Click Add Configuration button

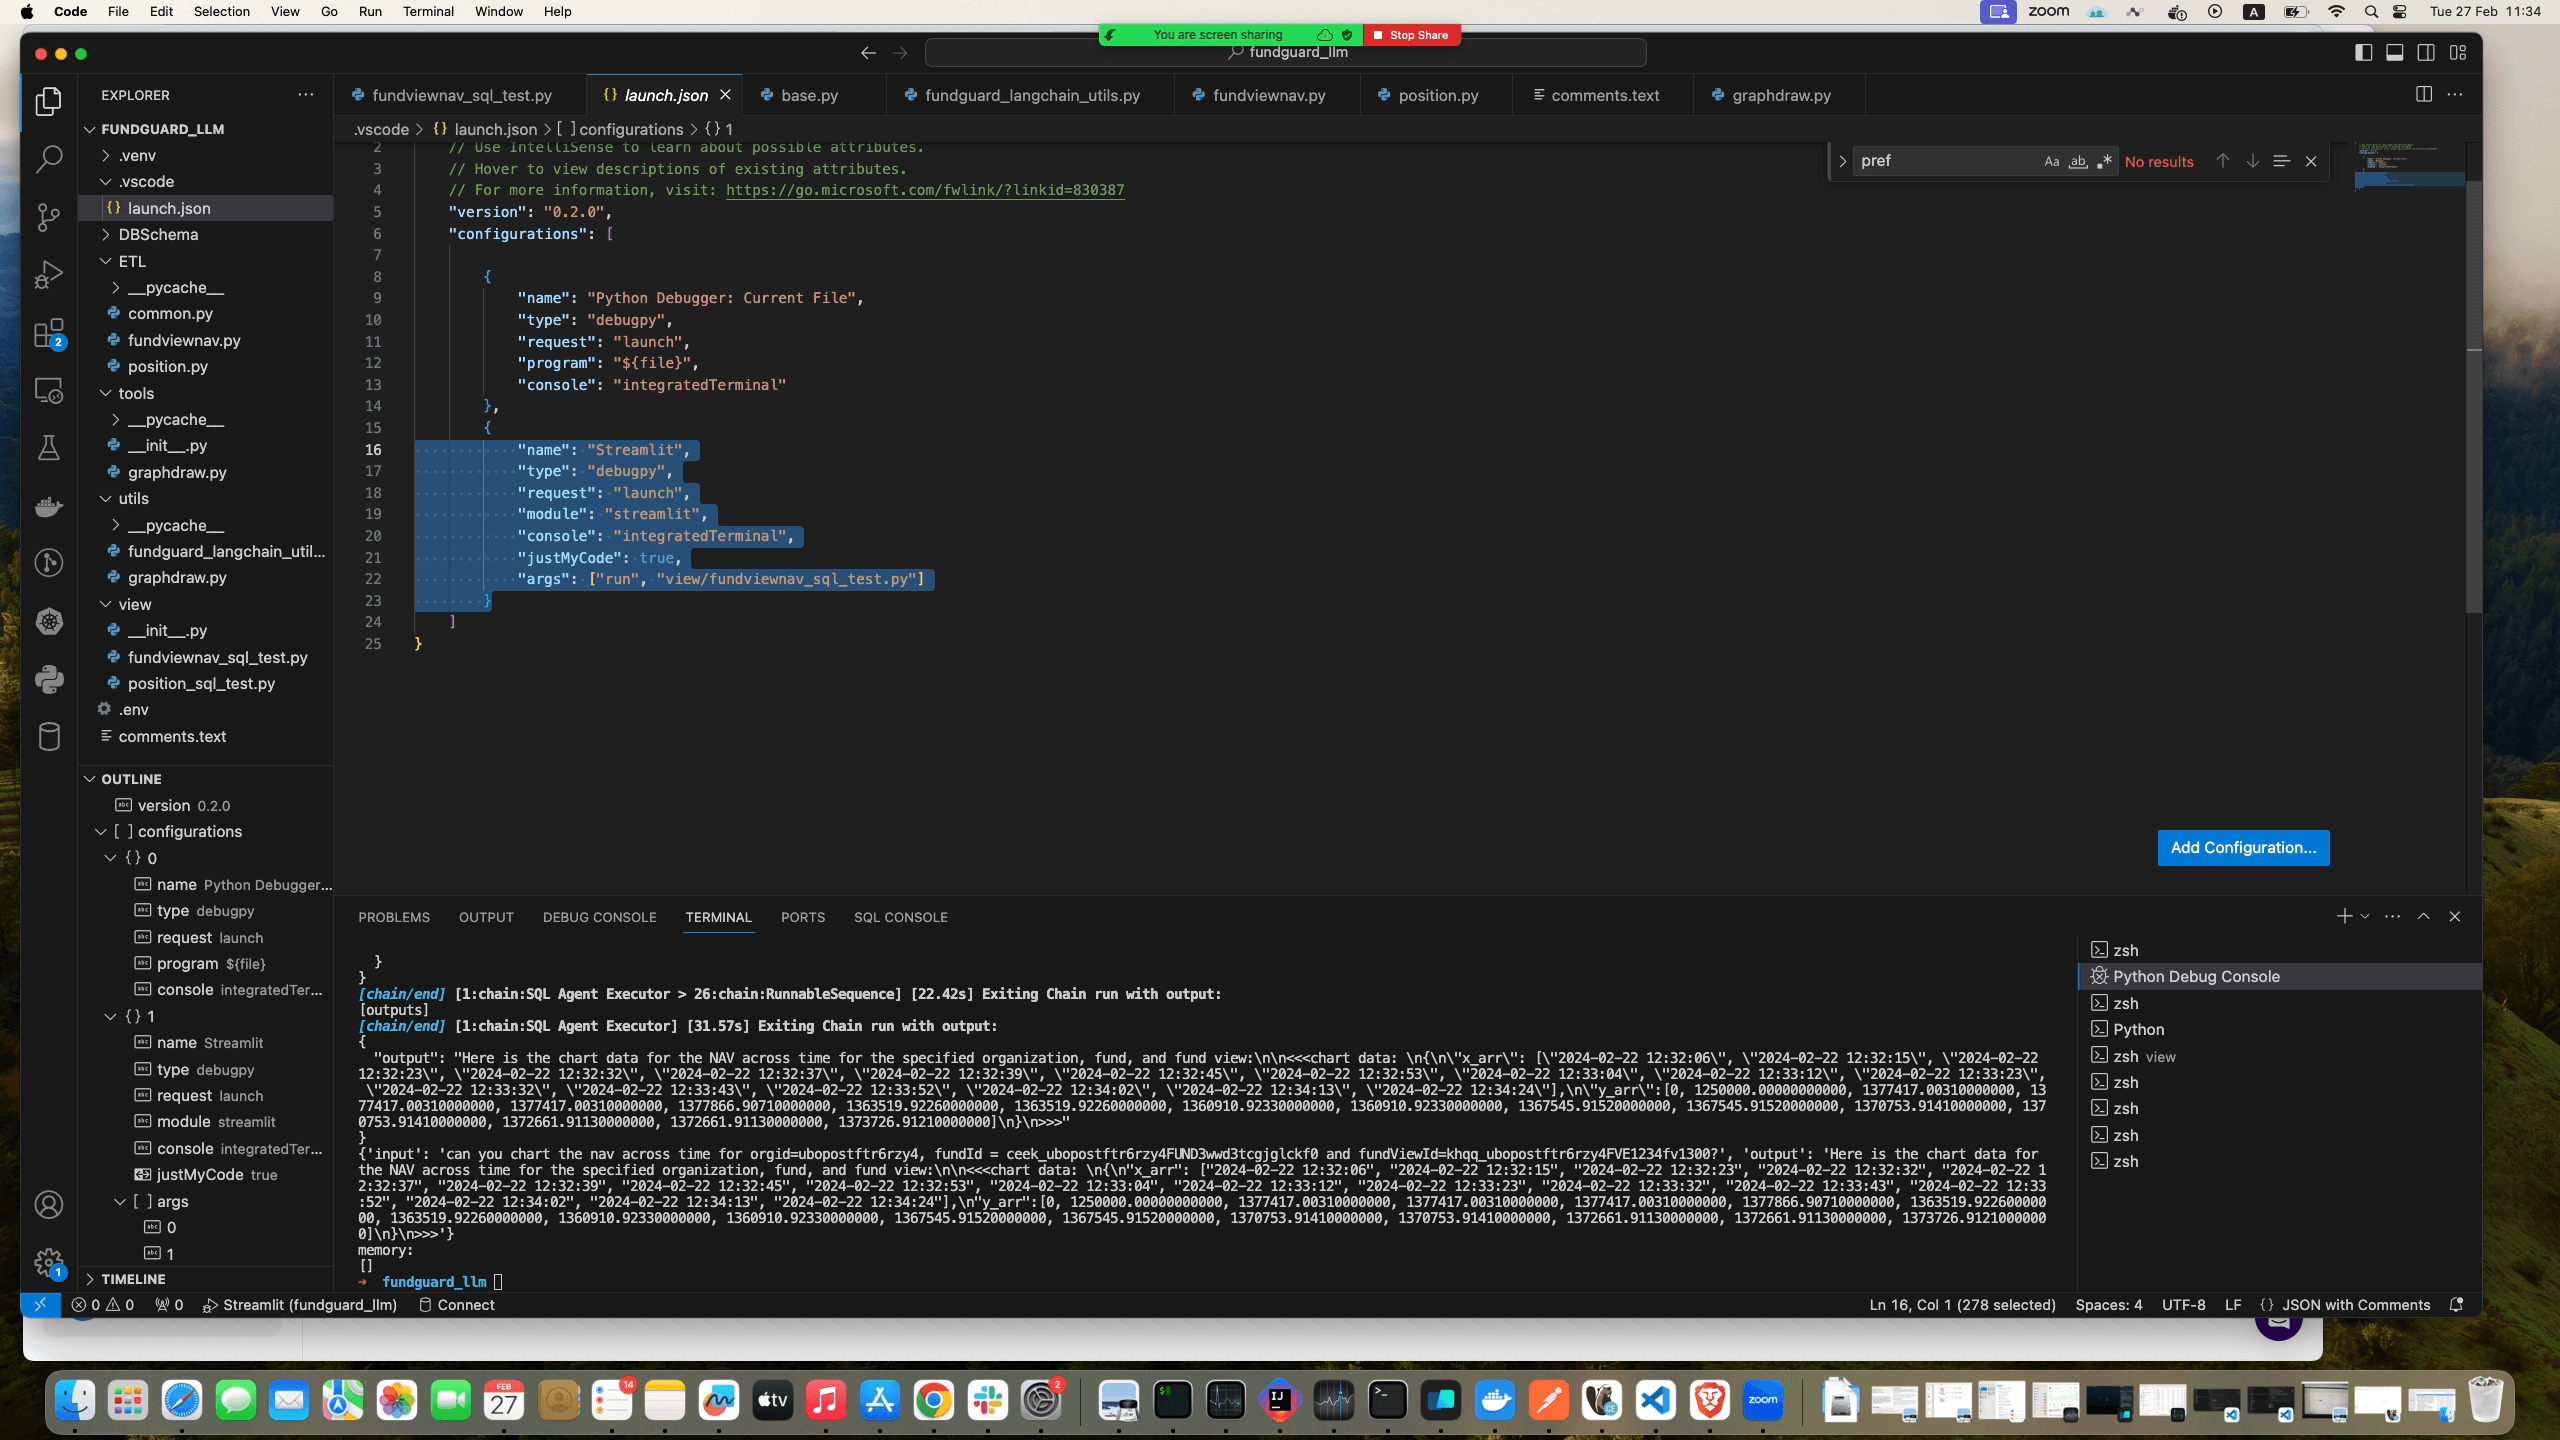click(x=2243, y=848)
